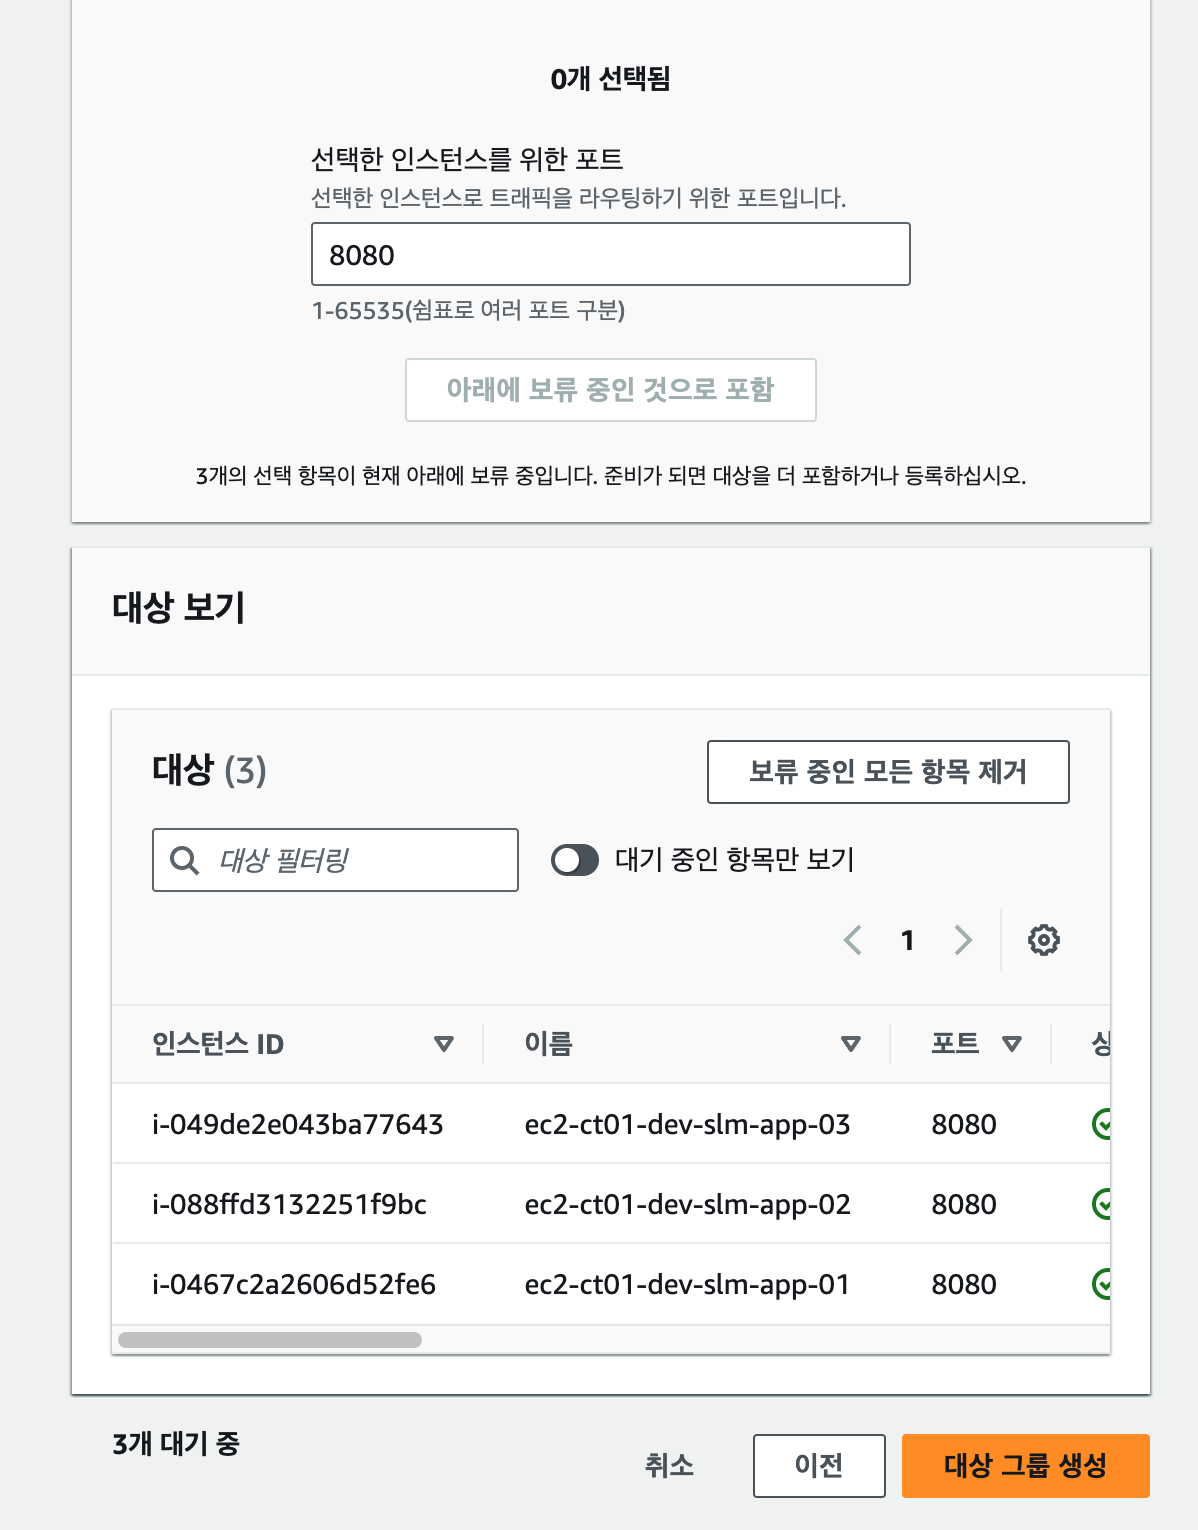This screenshot has width=1198, height=1530.
Task: Open table preferences gear icon
Action: (1043, 940)
